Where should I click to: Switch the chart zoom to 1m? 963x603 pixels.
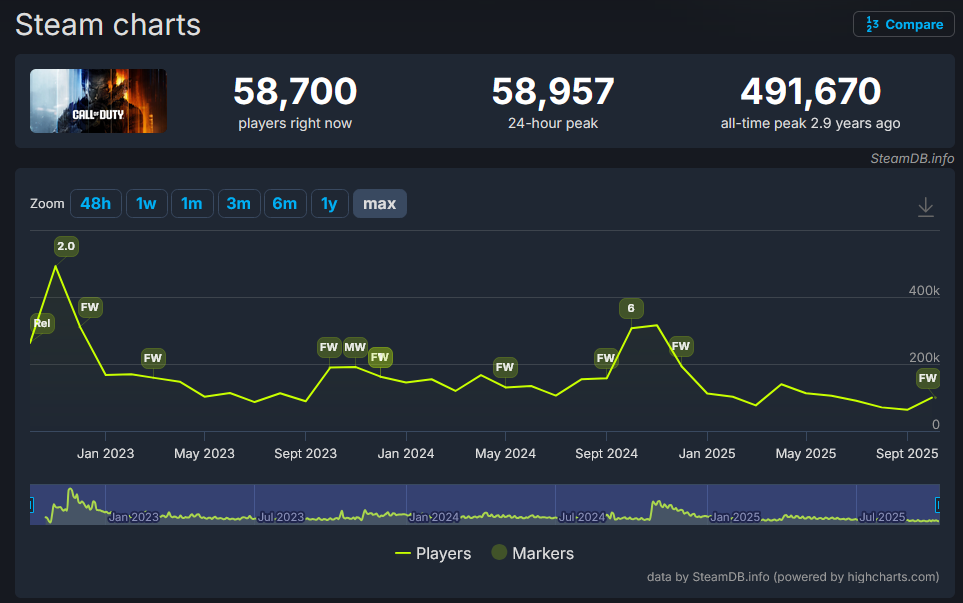(191, 204)
